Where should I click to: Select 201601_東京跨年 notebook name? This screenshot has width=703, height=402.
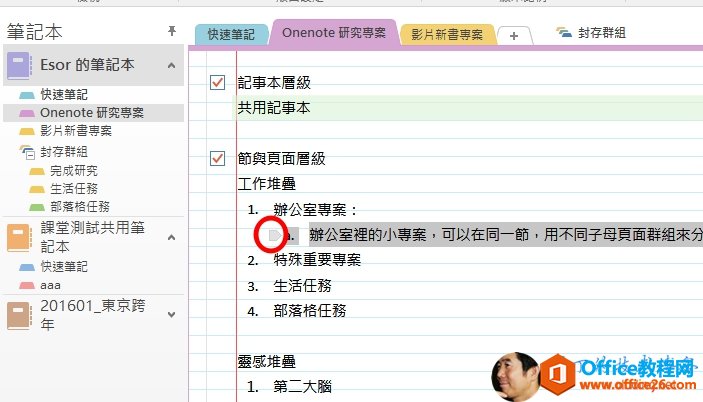pyautogui.click(x=92, y=315)
